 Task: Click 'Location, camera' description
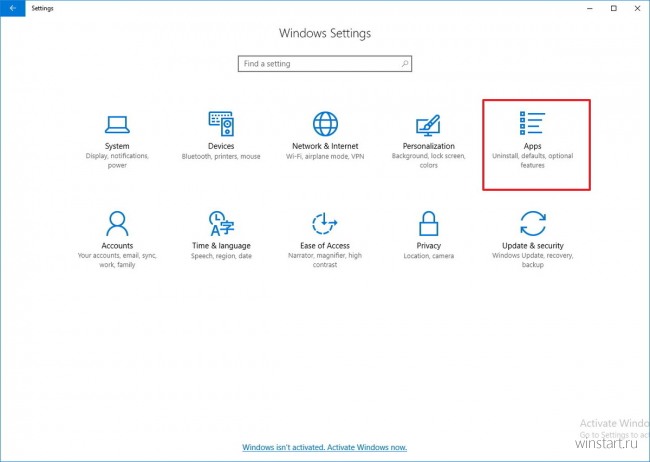point(429,256)
